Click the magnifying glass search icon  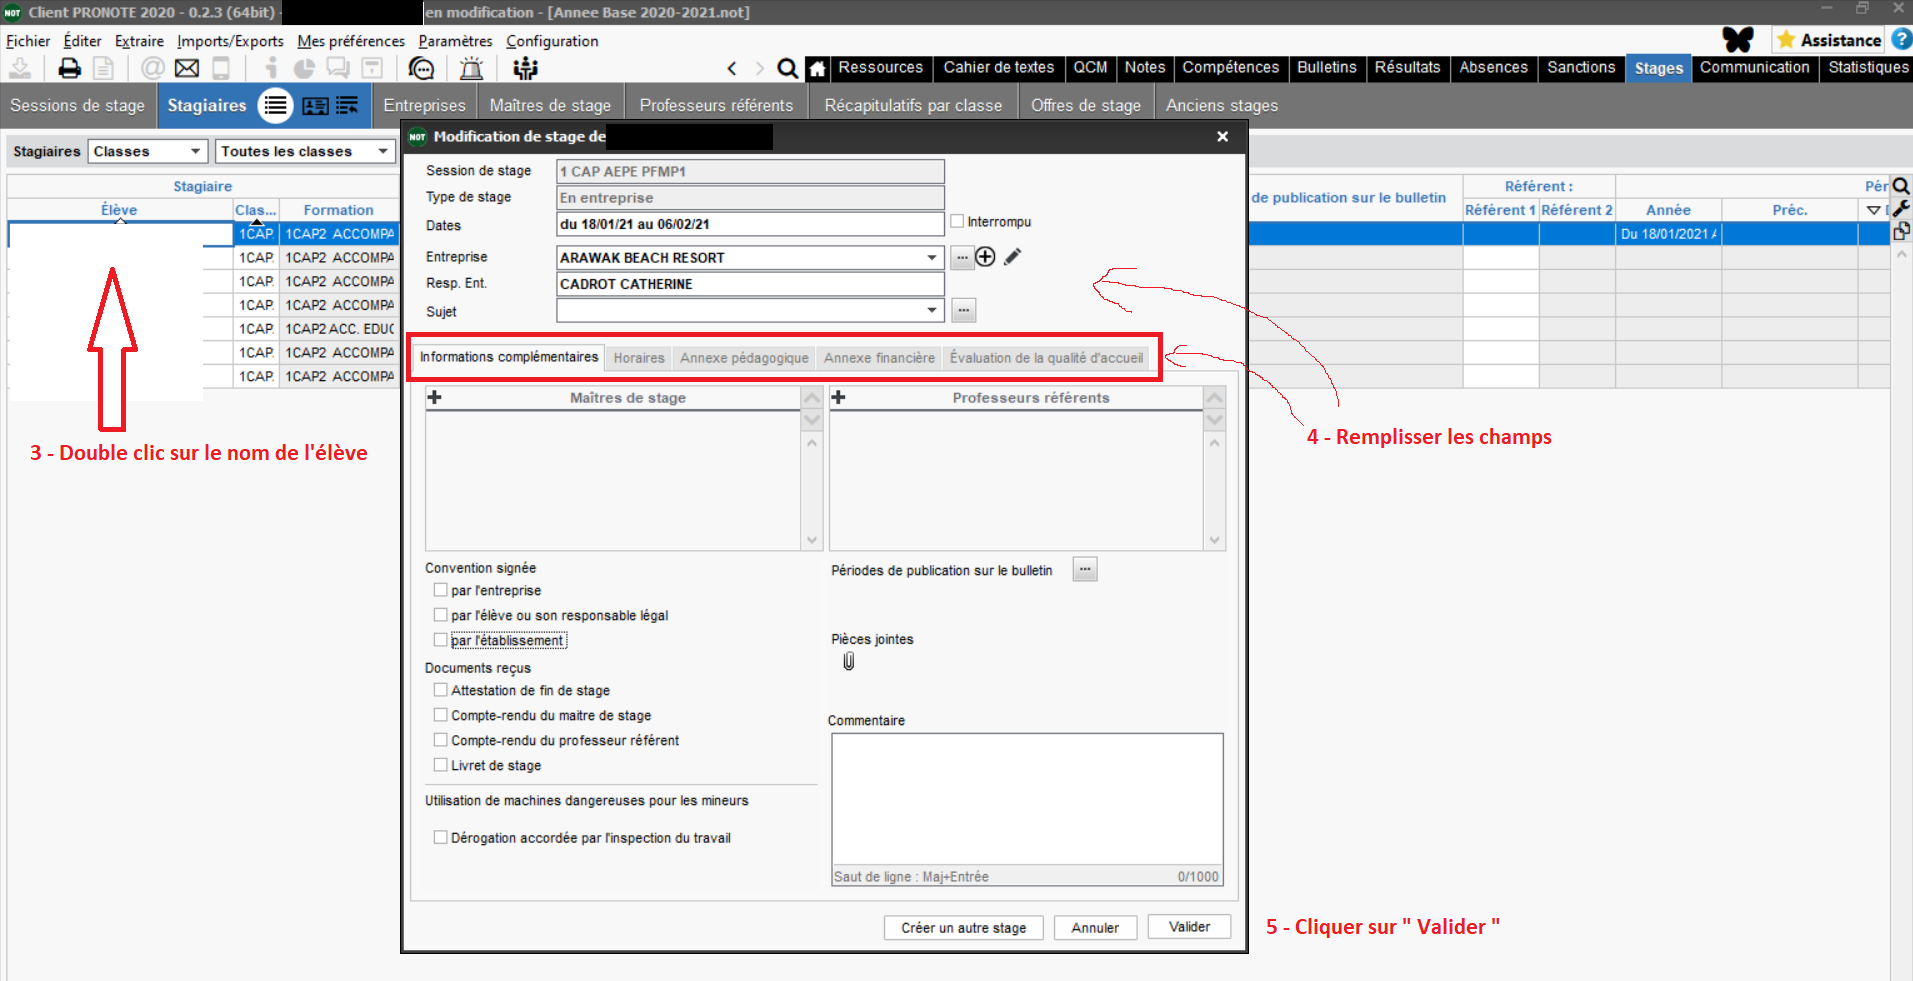point(787,69)
